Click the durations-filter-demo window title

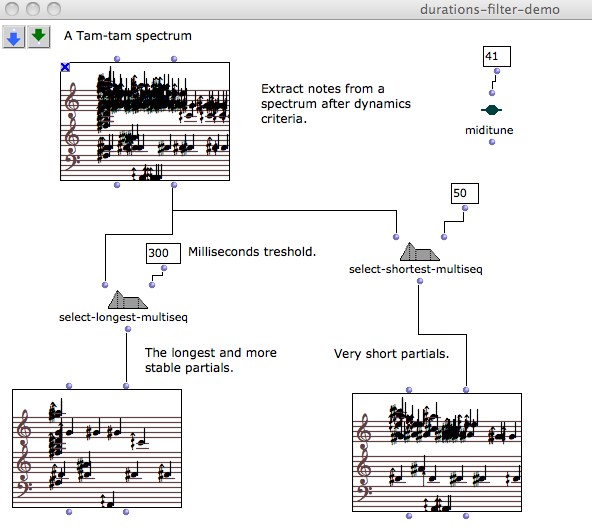(490, 9)
